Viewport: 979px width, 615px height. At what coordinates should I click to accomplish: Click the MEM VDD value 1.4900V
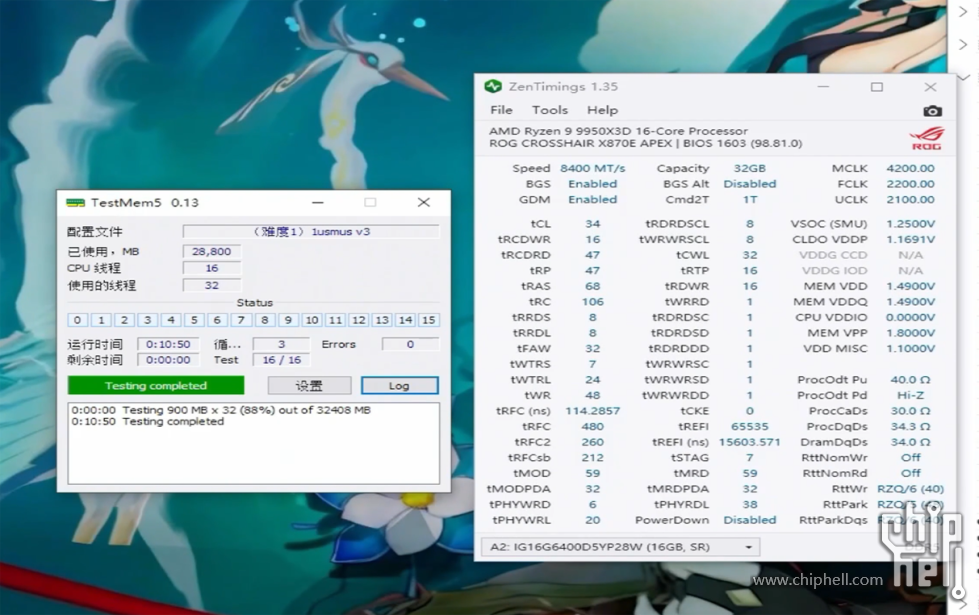click(x=910, y=286)
